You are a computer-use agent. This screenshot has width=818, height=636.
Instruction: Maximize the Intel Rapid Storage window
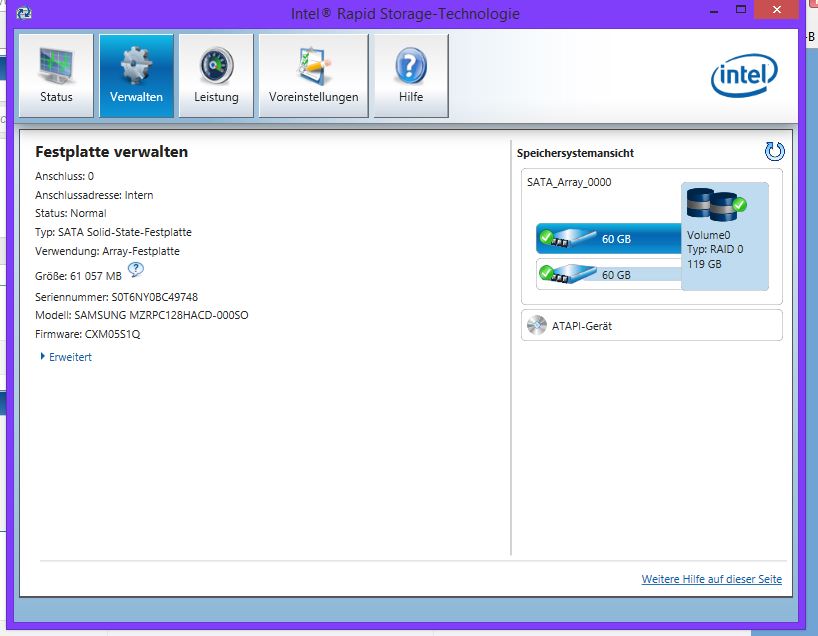pos(741,9)
